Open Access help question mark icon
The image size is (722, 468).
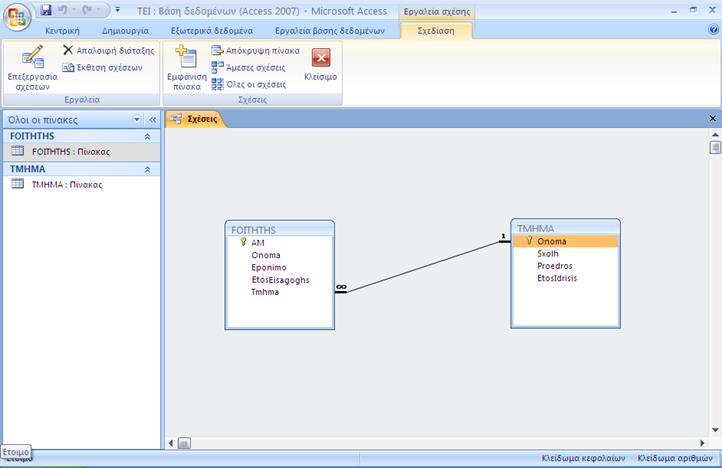tap(713, 29)
